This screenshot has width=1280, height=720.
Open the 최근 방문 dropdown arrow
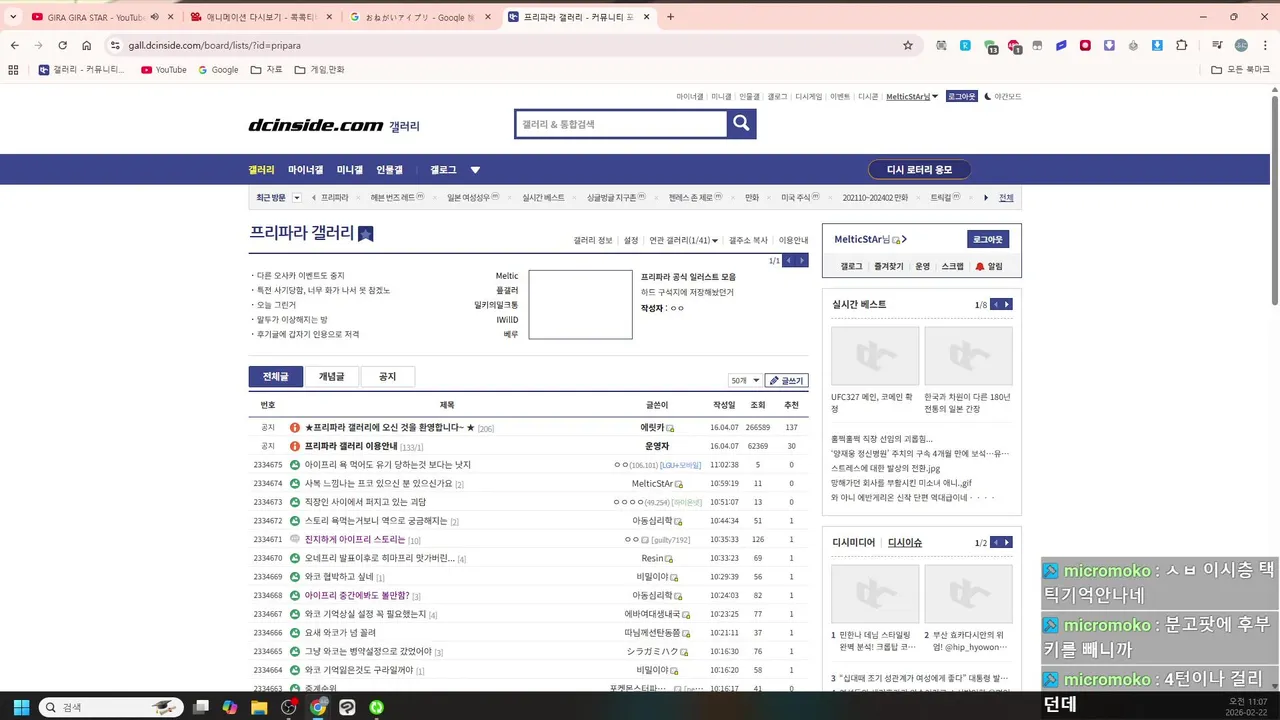(297, 198)
